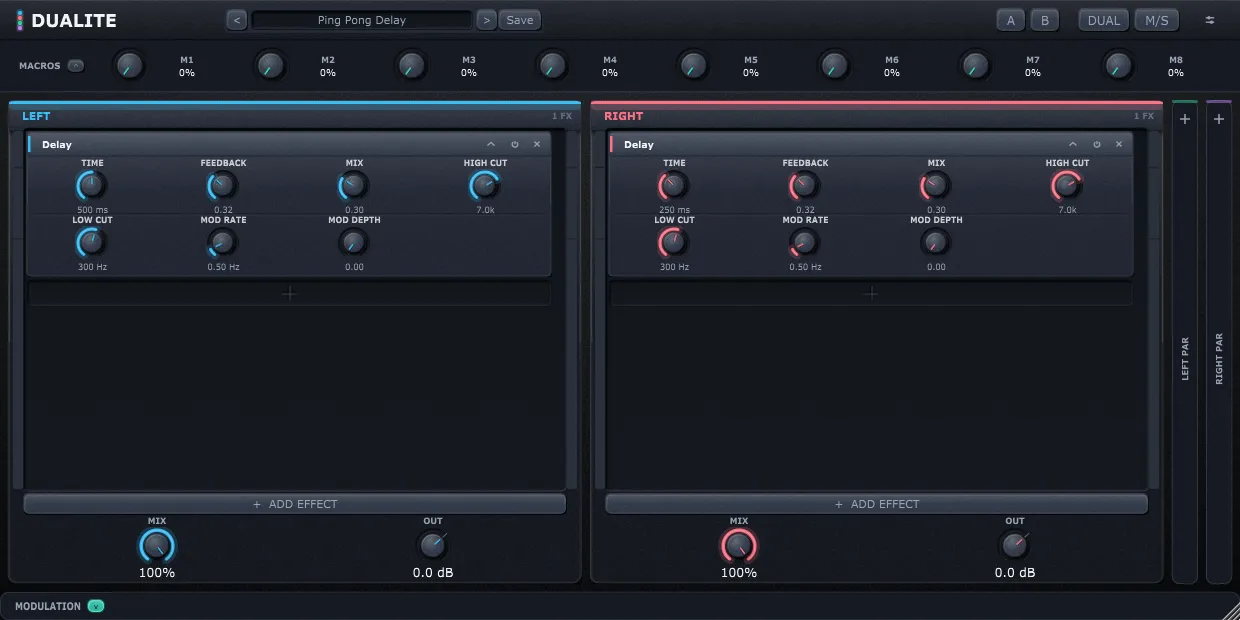Open the settings sliders icon at top right

click(1210, 20)
